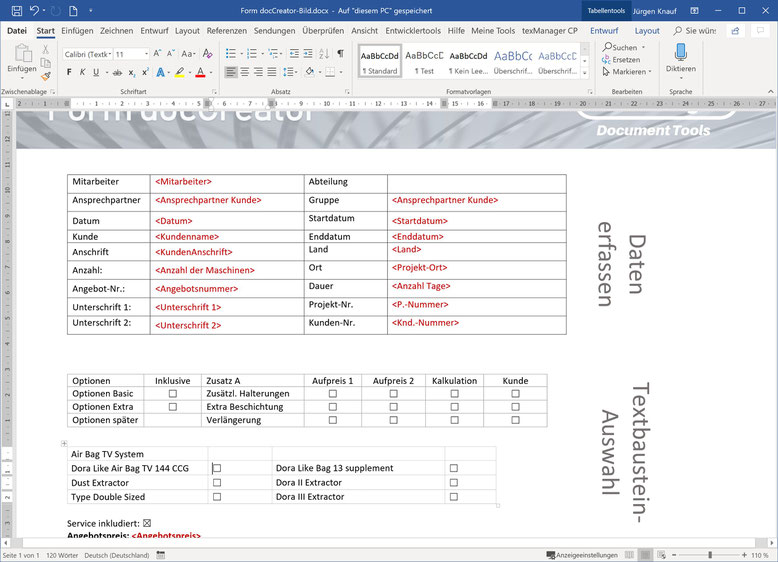Cut selection with the scissors icon

pos(46,49)
